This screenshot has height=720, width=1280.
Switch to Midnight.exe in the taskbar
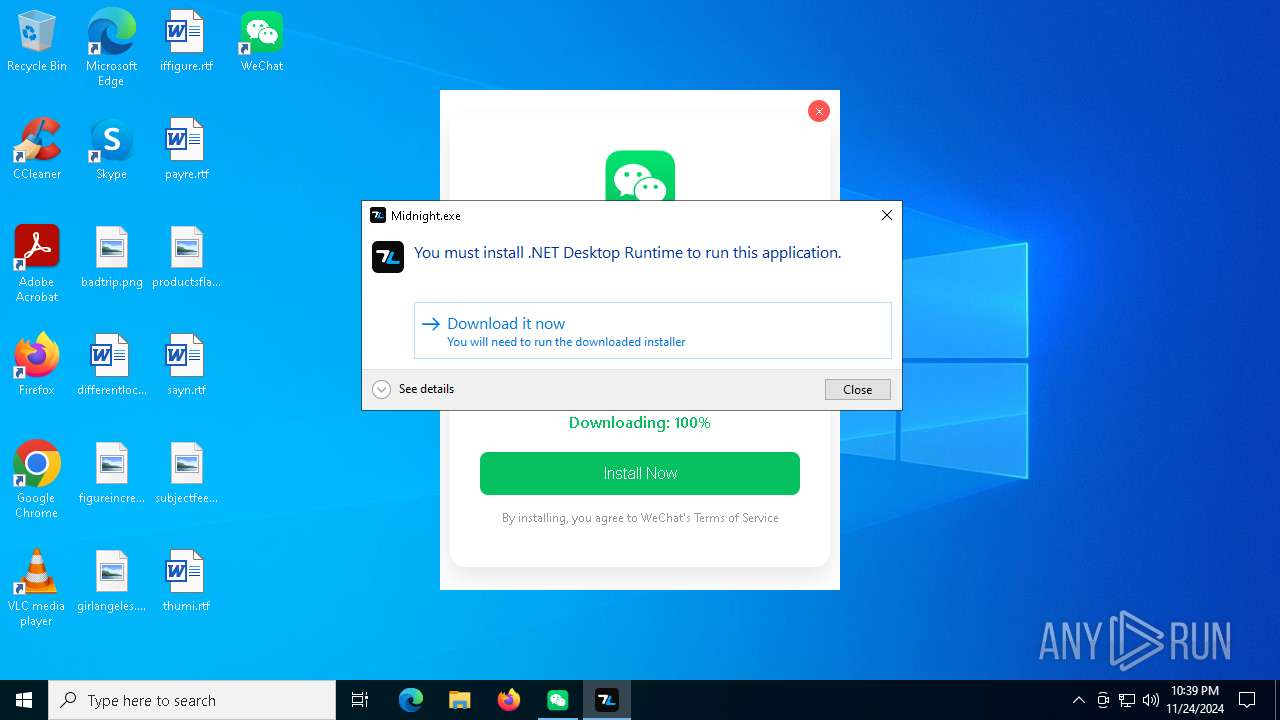tap(607, 700)
